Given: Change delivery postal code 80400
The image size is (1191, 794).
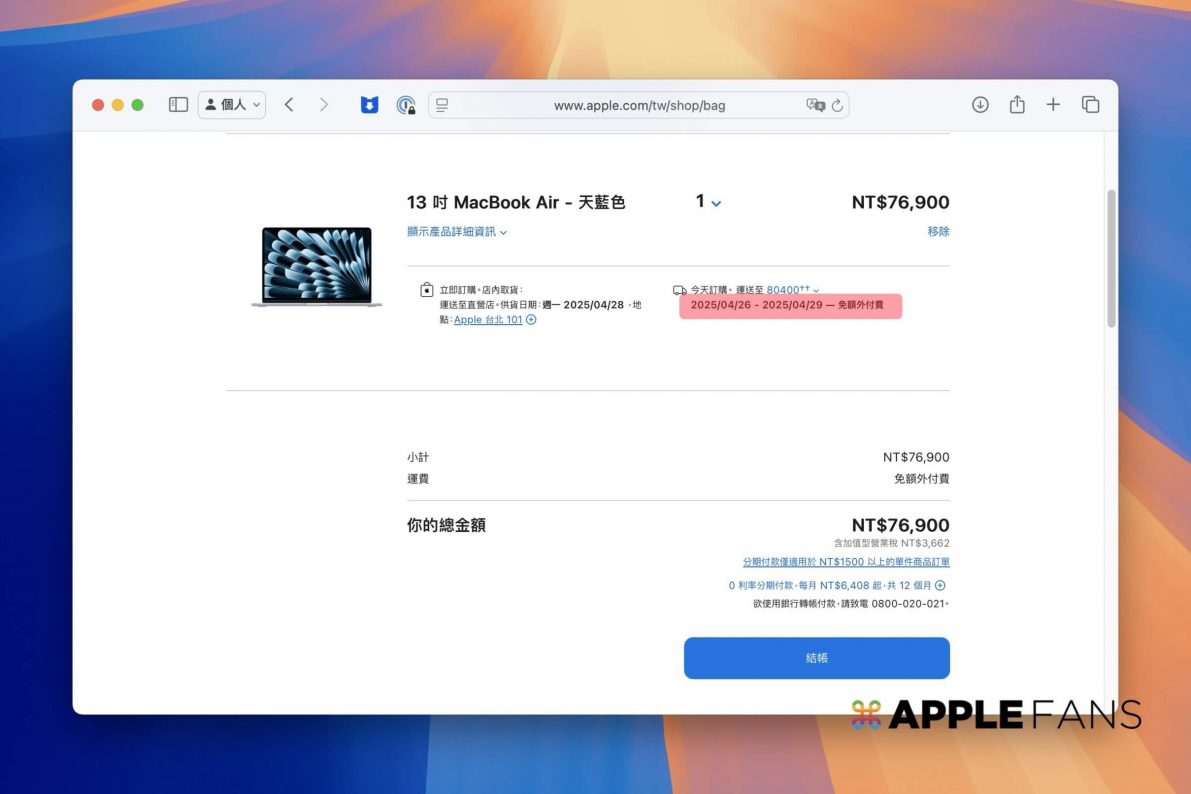Looking at the screenshot, I should (791, 290).
